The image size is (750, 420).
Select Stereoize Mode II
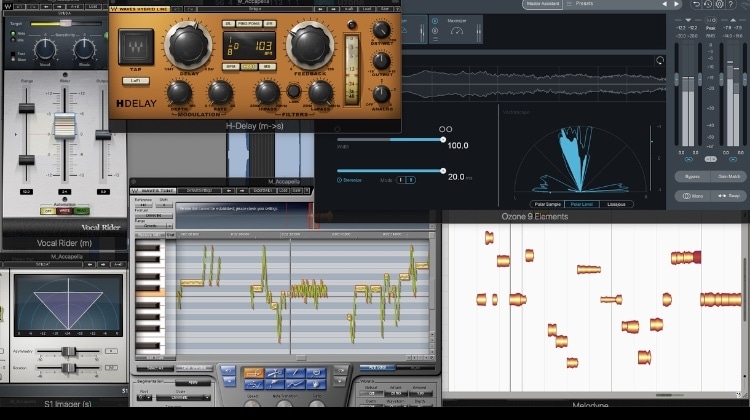[x=410, y=180]
